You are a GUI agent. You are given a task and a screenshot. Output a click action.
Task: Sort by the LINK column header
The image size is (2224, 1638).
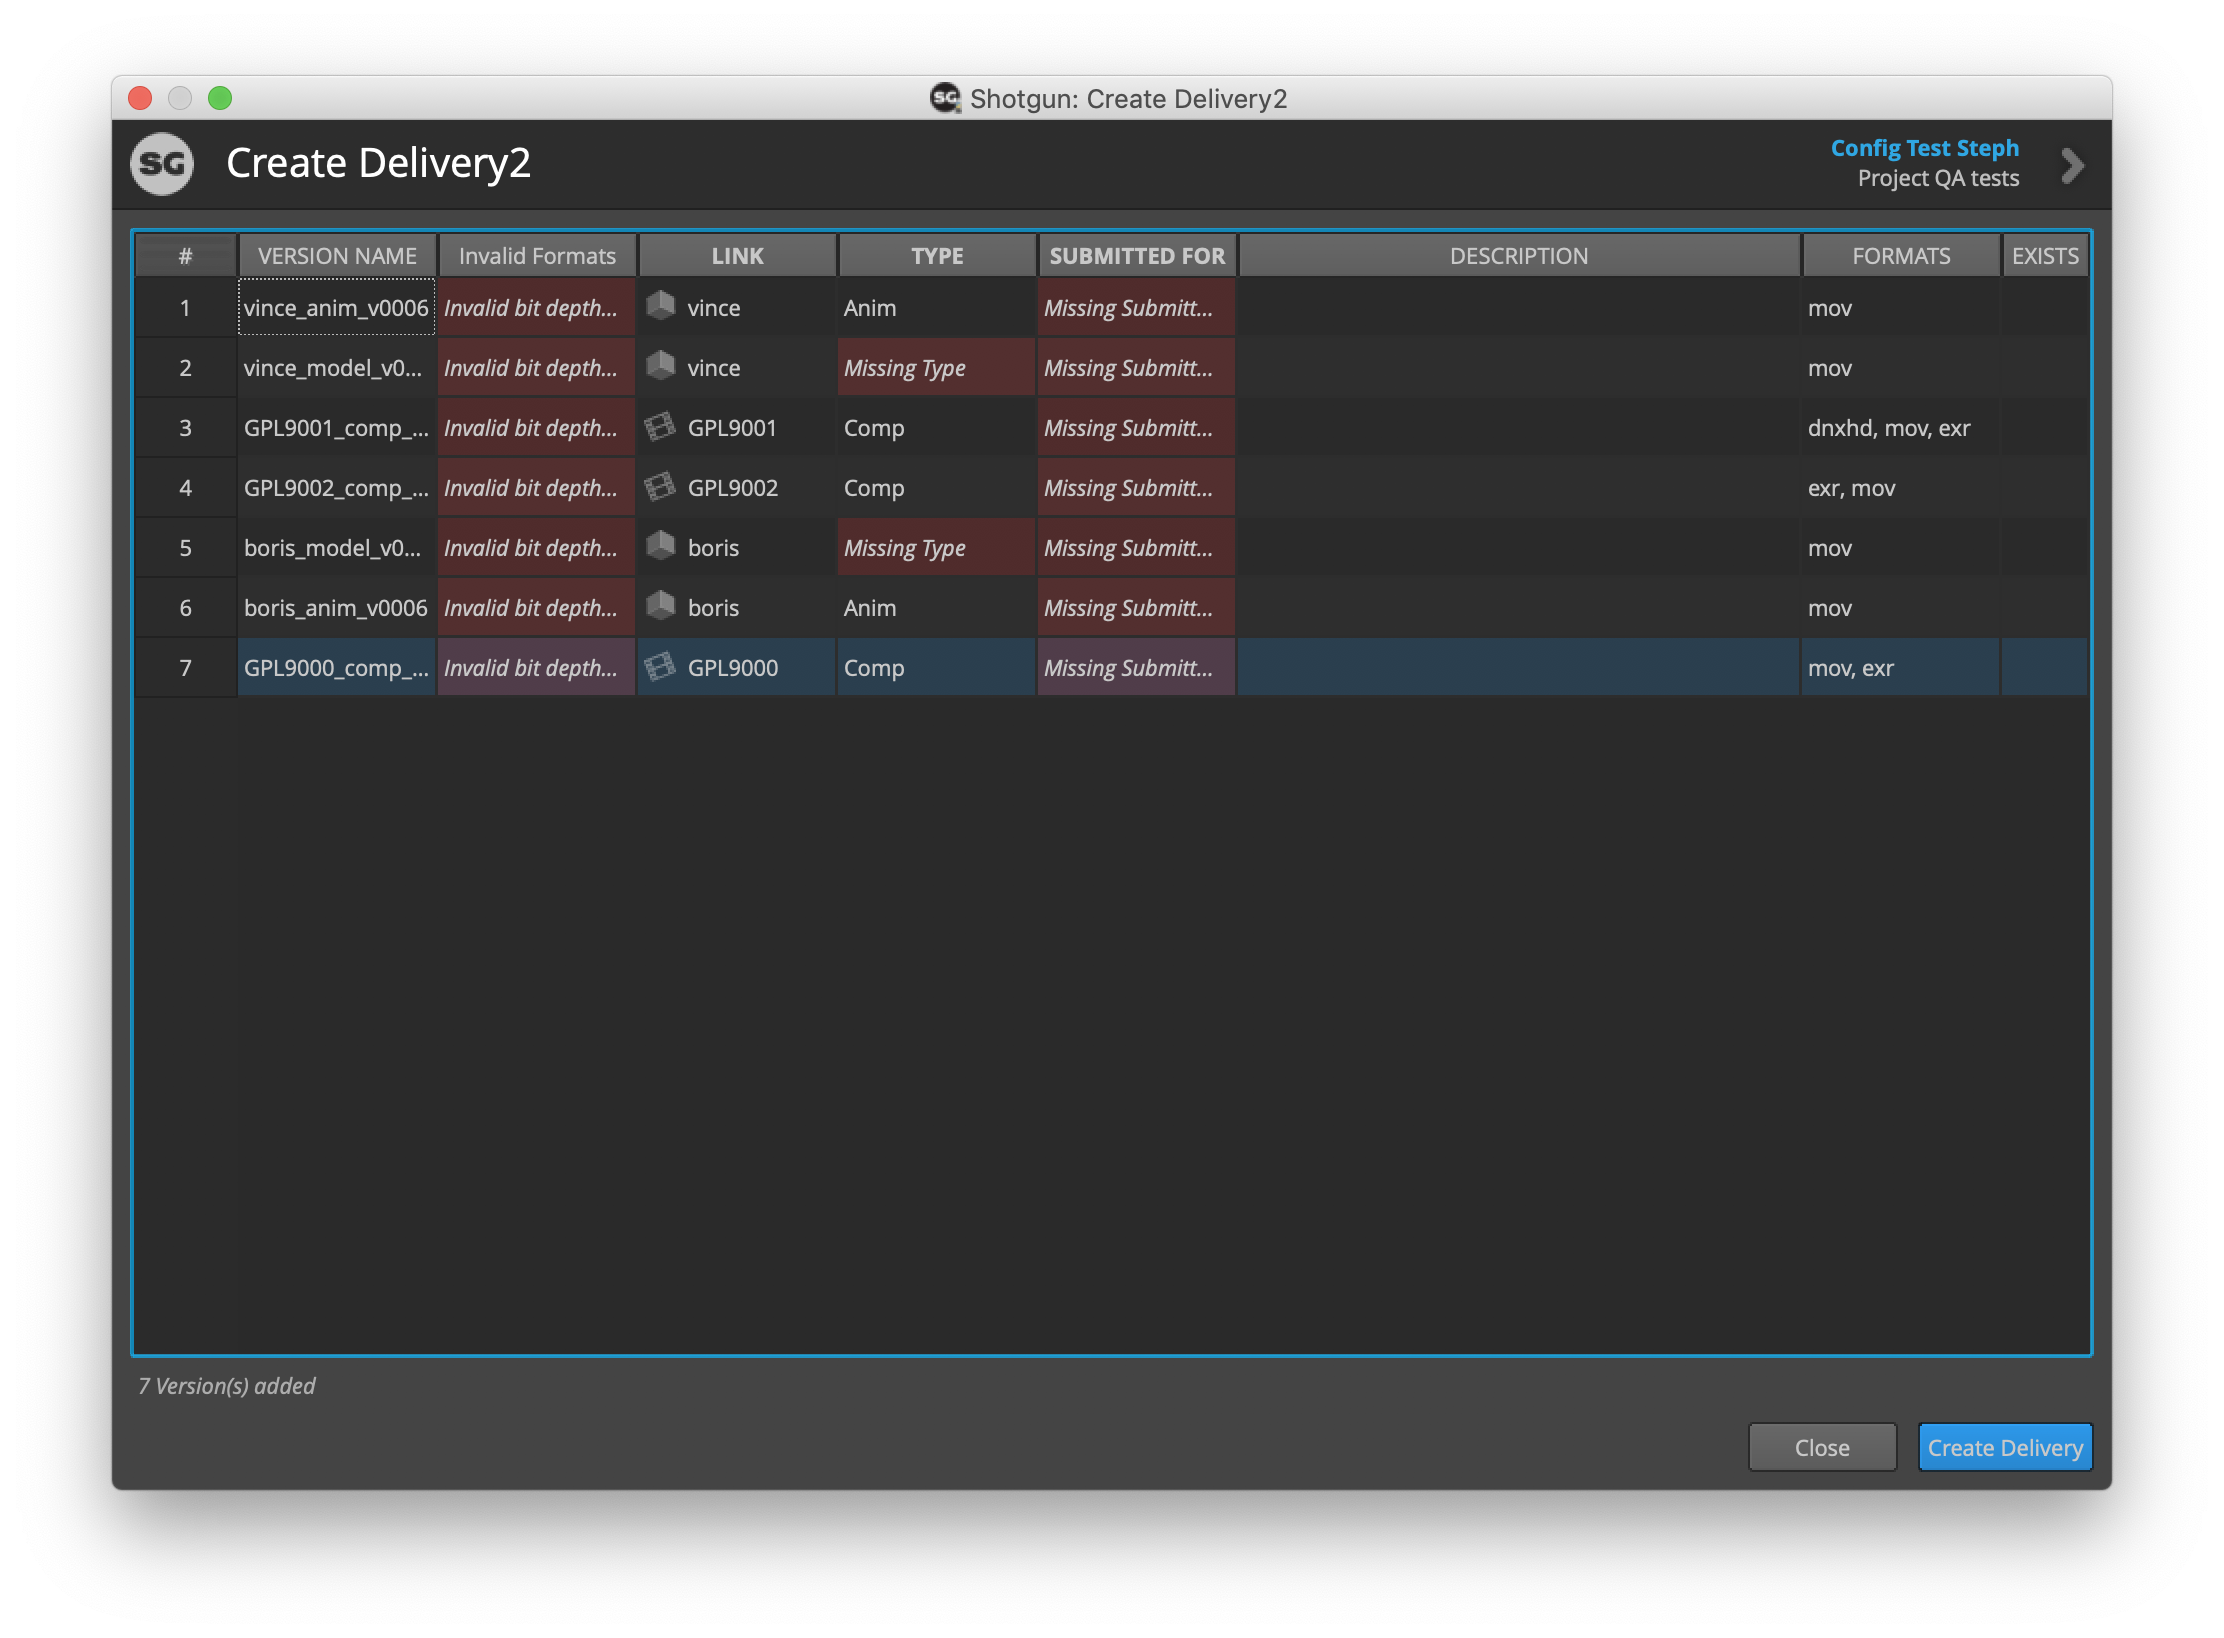pos(737,256)
